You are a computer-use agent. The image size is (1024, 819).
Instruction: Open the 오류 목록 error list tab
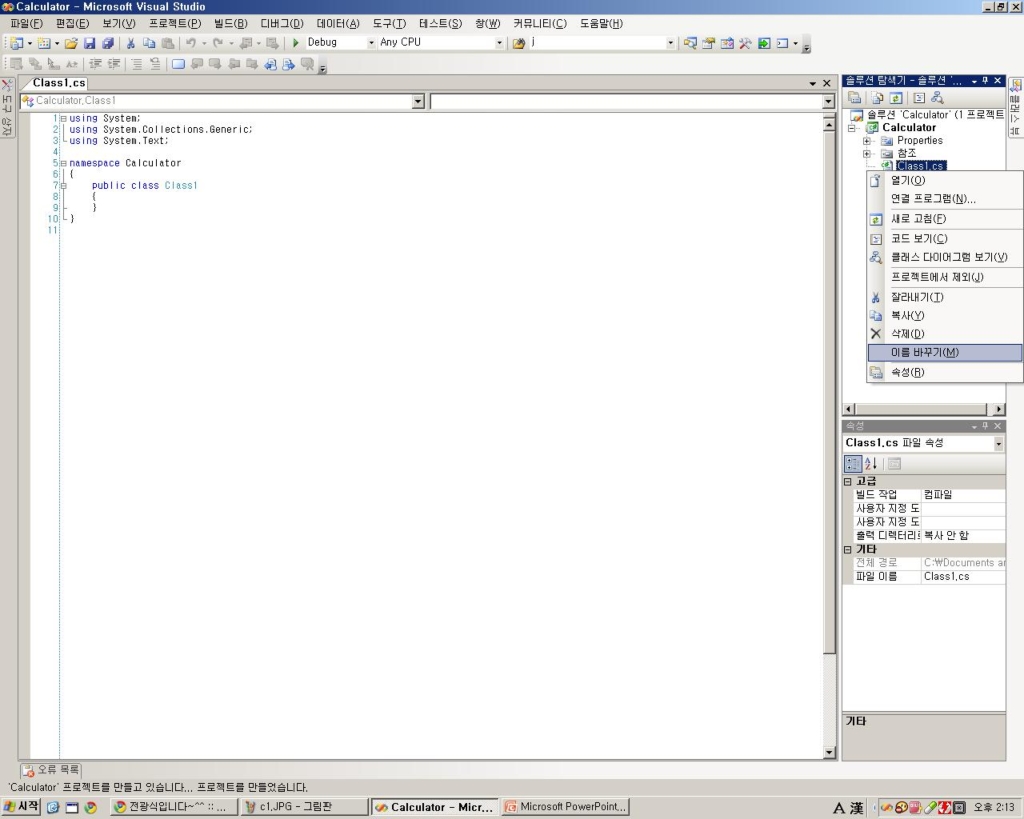point(51,770)
